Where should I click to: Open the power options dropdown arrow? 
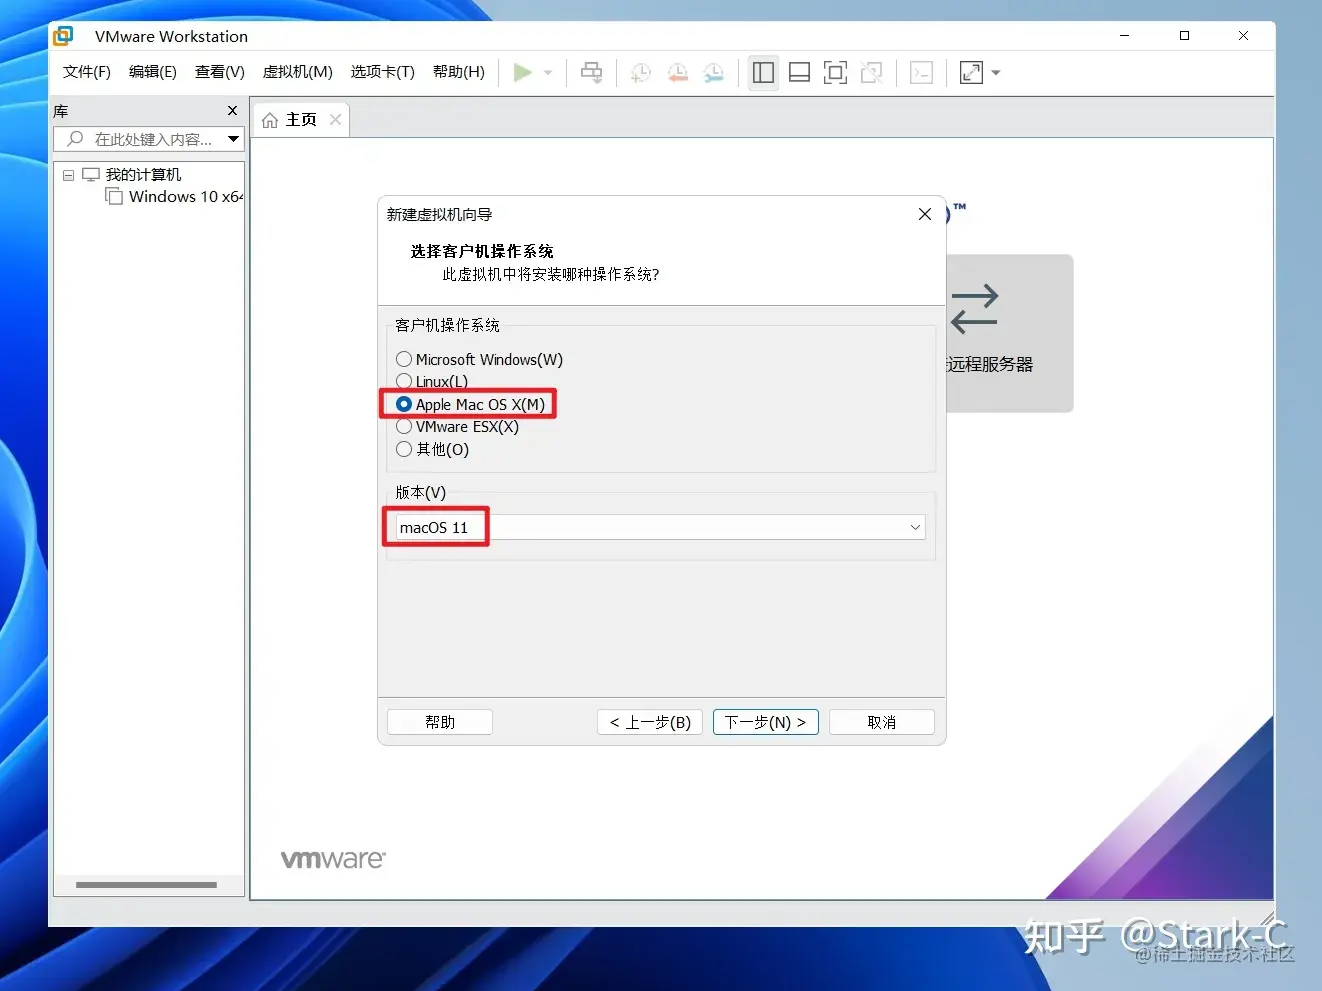point(548,73)
